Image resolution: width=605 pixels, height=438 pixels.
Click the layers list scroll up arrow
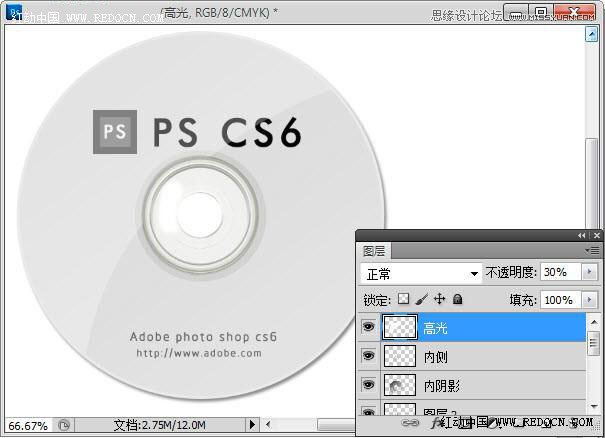594,321
